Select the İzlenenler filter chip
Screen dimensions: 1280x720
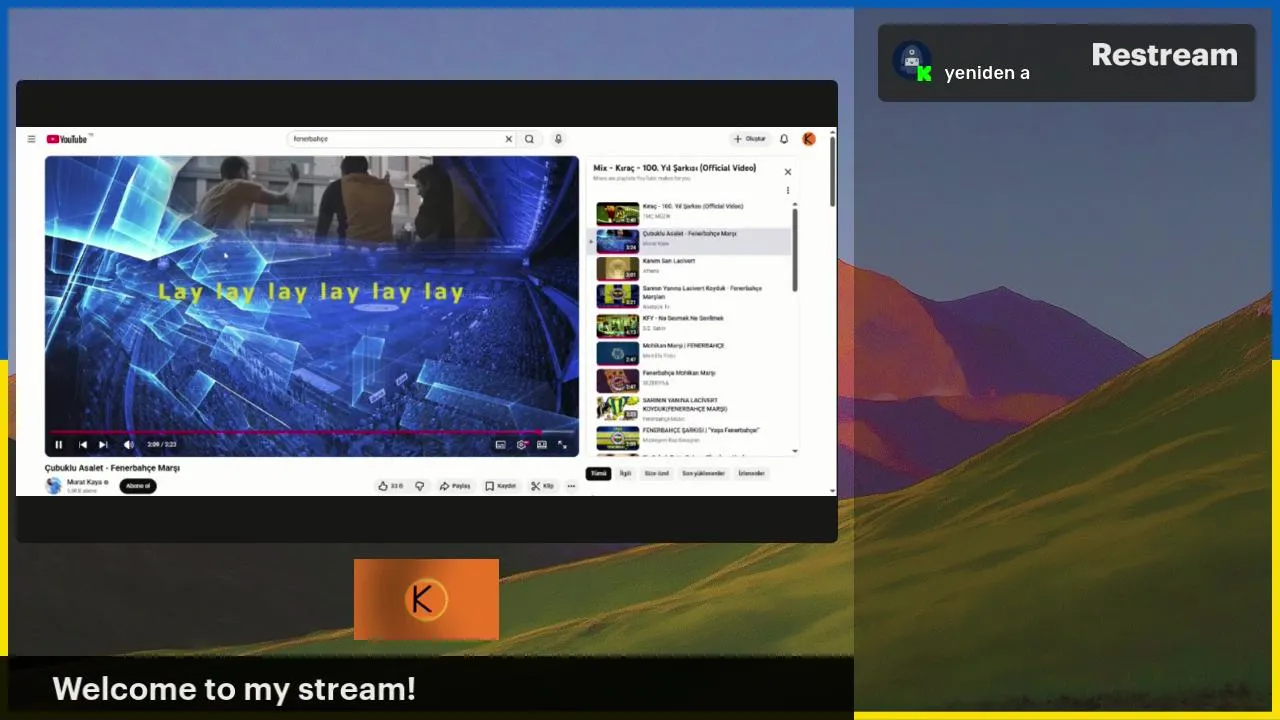pyautogui.click(x=751, y=474)
